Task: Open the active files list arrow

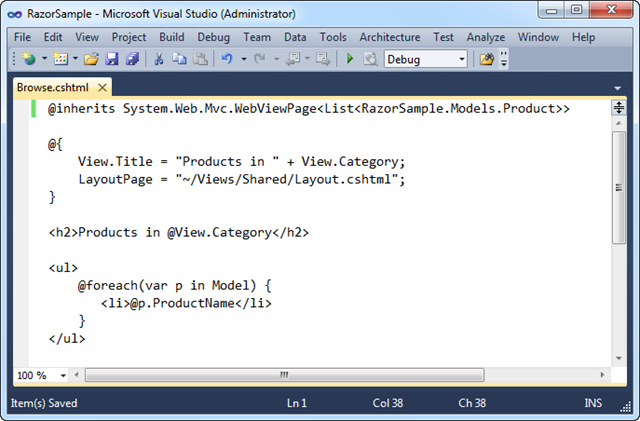Action: pyautogui.click(x=618, y=88)
